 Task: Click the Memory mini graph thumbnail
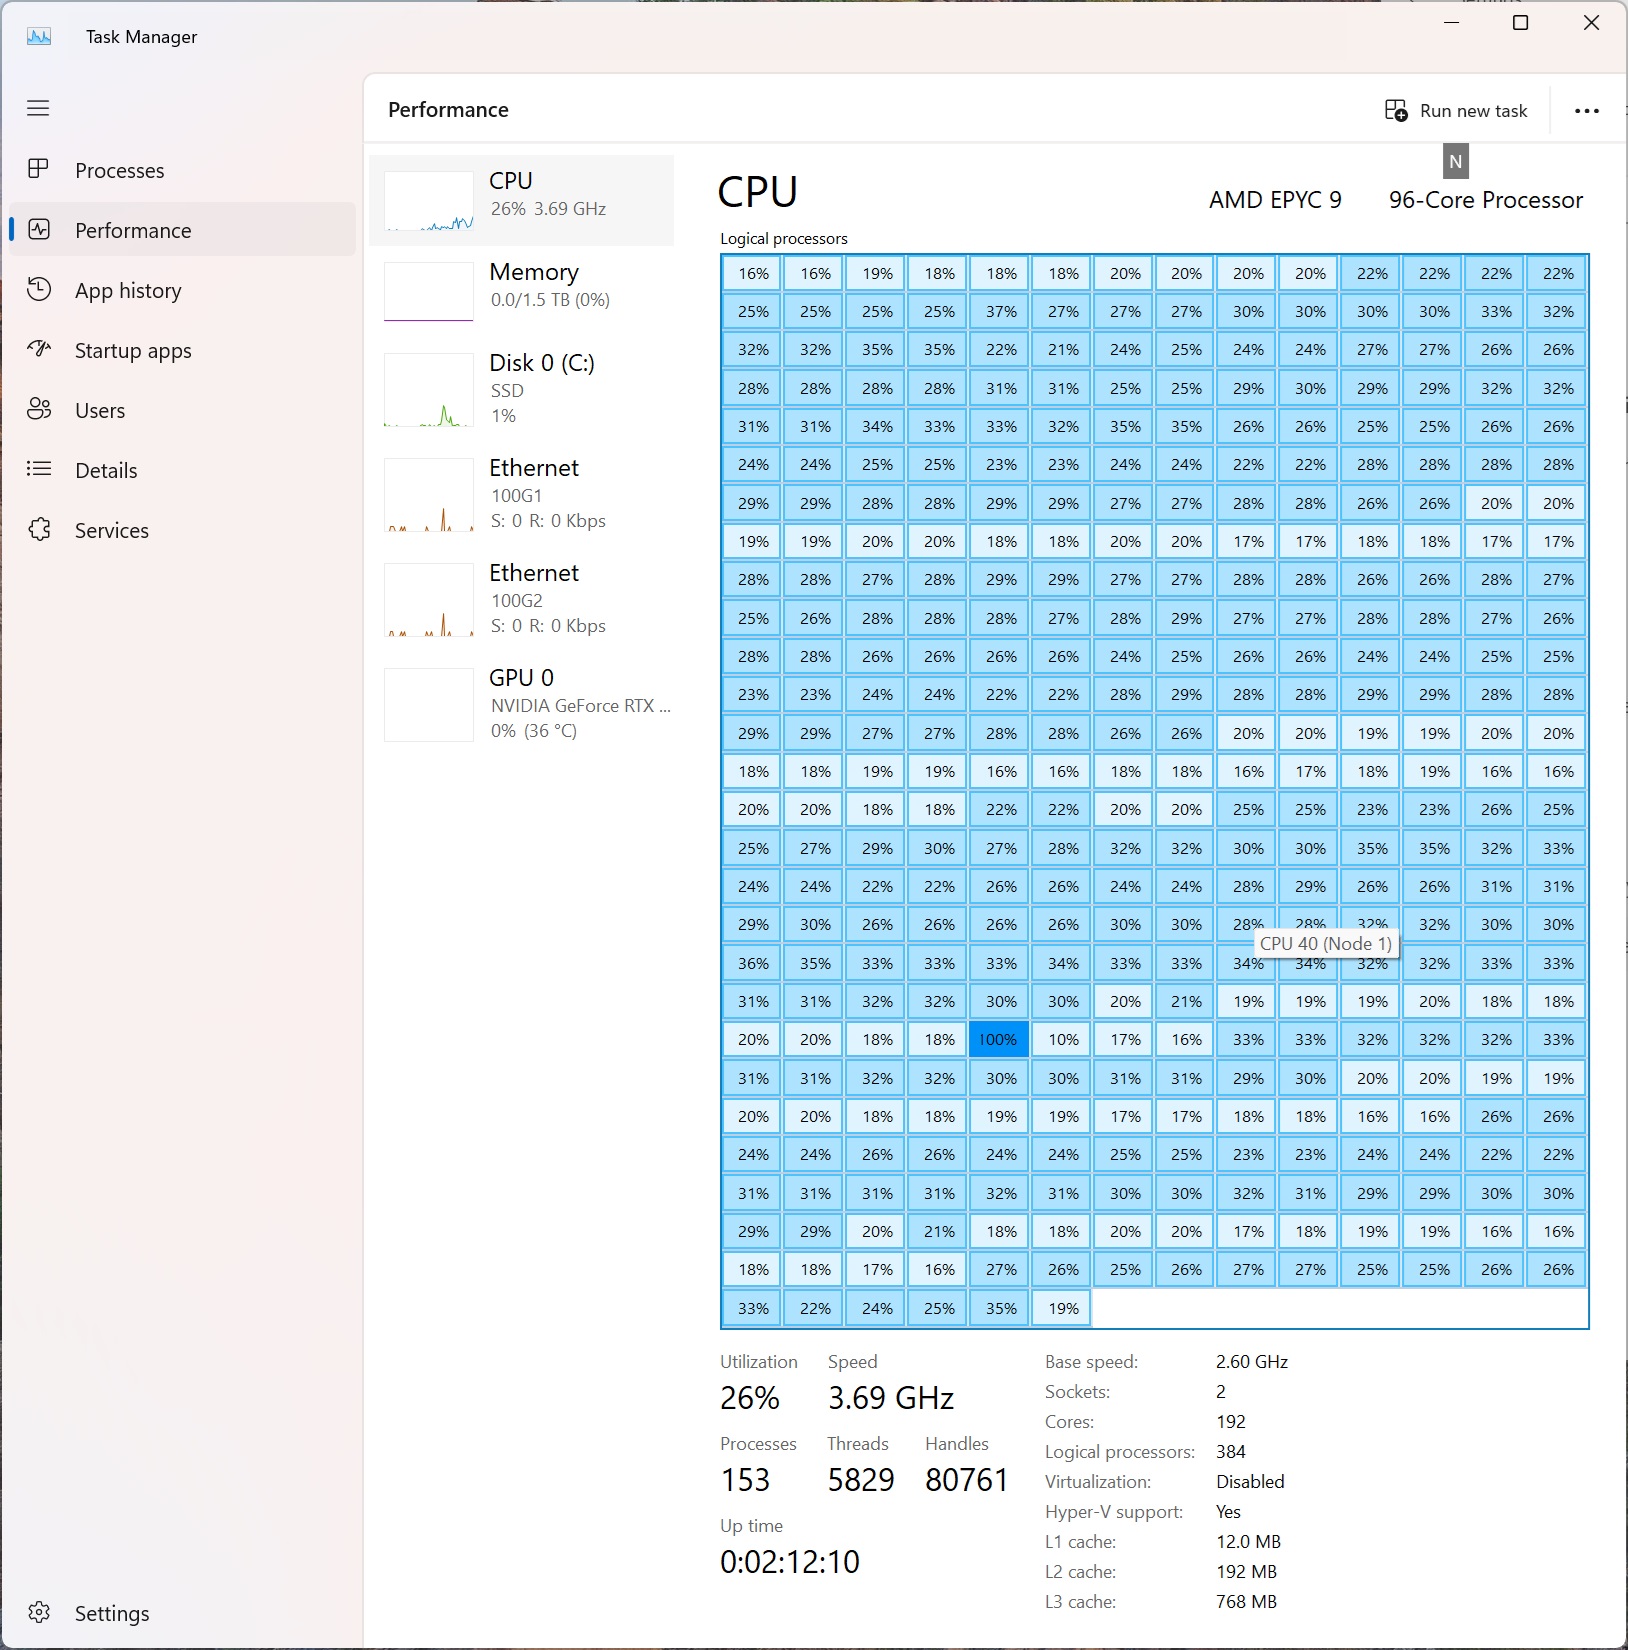[x=429, y=292]
